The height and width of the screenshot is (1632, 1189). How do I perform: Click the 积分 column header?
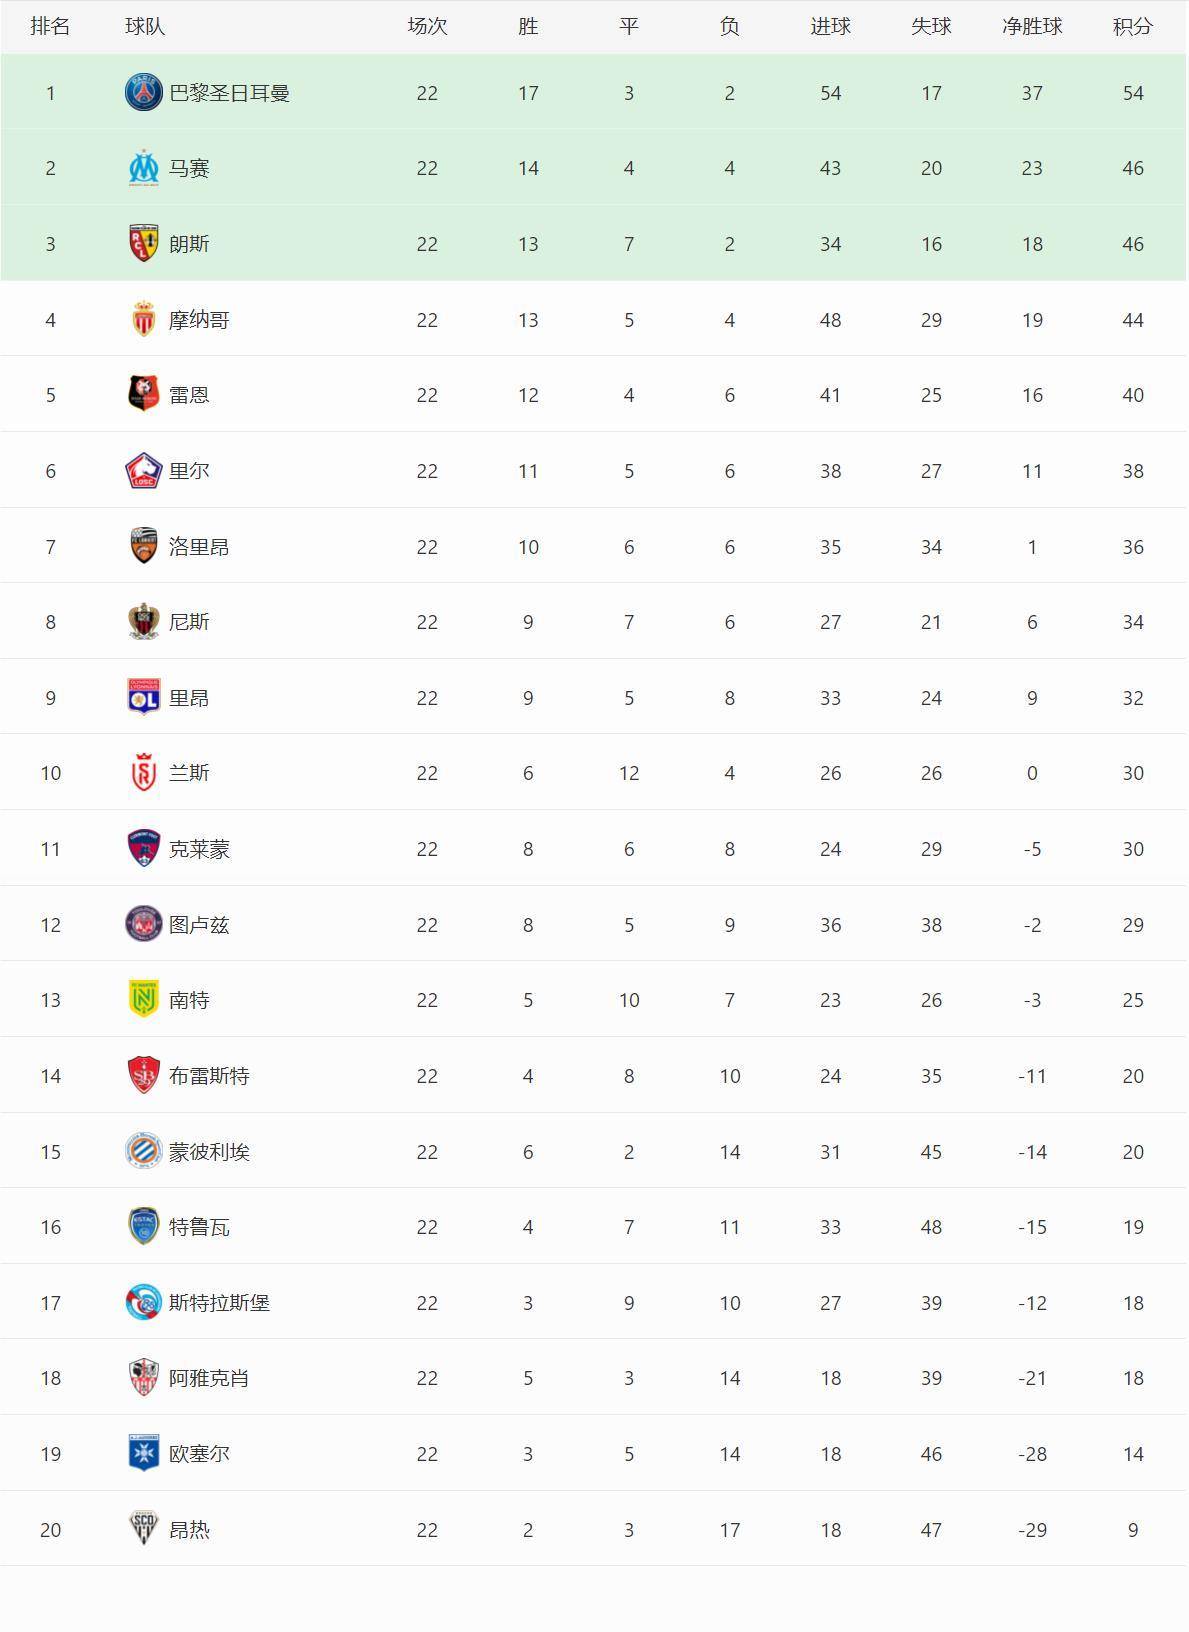[x=1132, y=27]
